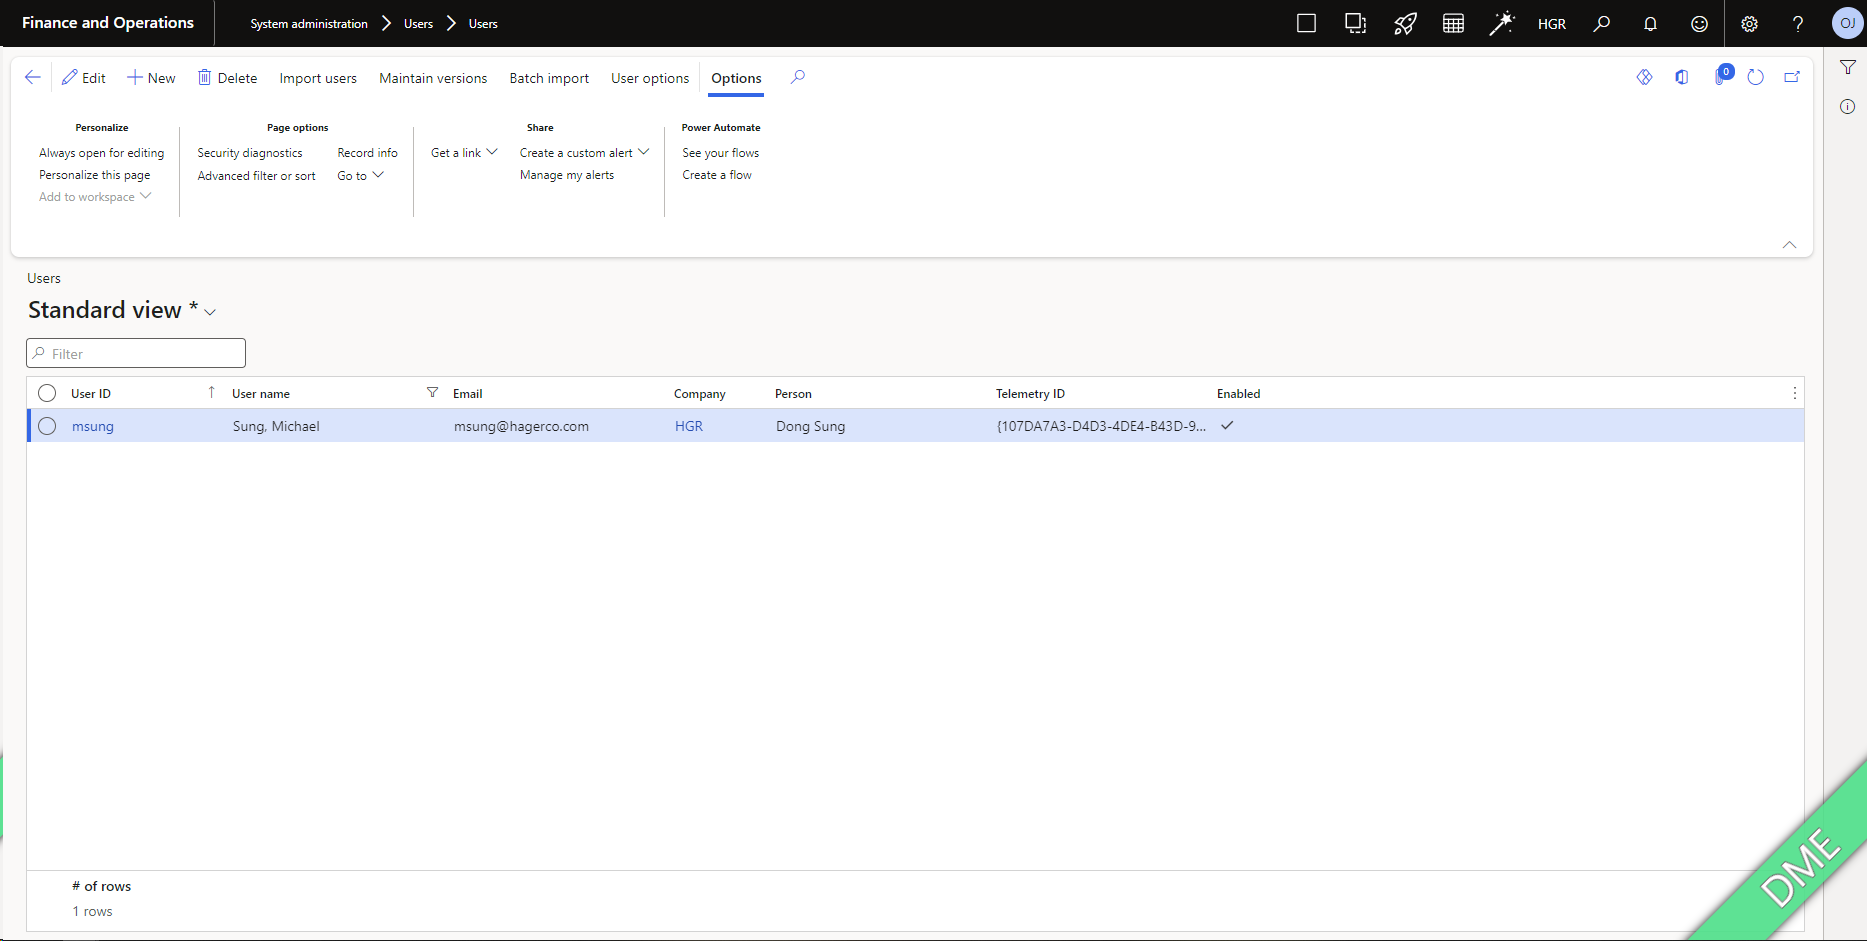The image size is (1867, 941).
Task: Open the global search magnifier in top bar
Action: (x=1602, y=23)
